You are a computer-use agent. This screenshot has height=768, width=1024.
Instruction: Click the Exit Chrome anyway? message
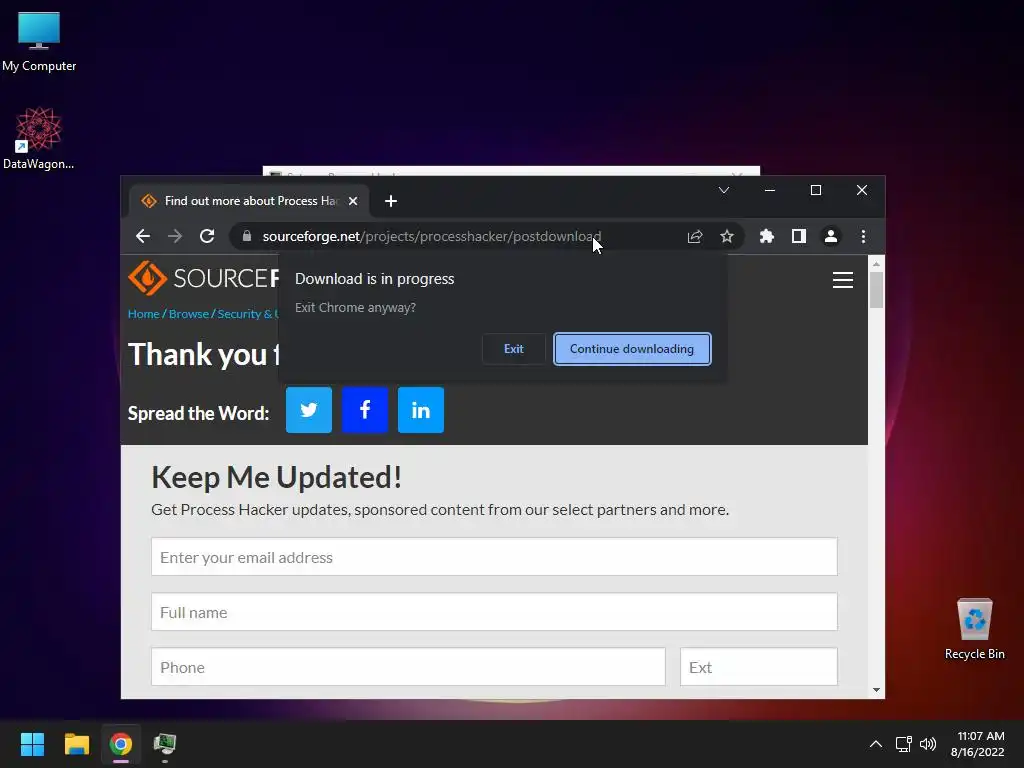coord(355,308)
